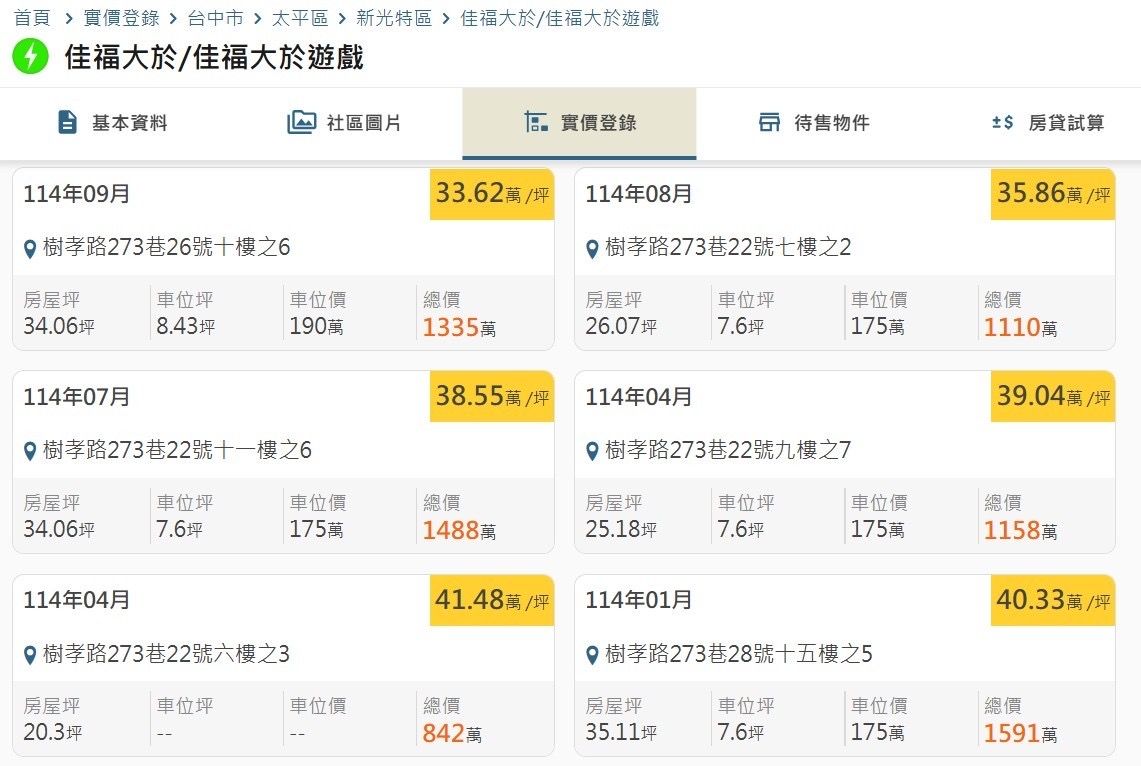The image size is (1141, 766).
Task: Click map pin for 樹孝路273巷22號七樓之2
Action: 592,250
